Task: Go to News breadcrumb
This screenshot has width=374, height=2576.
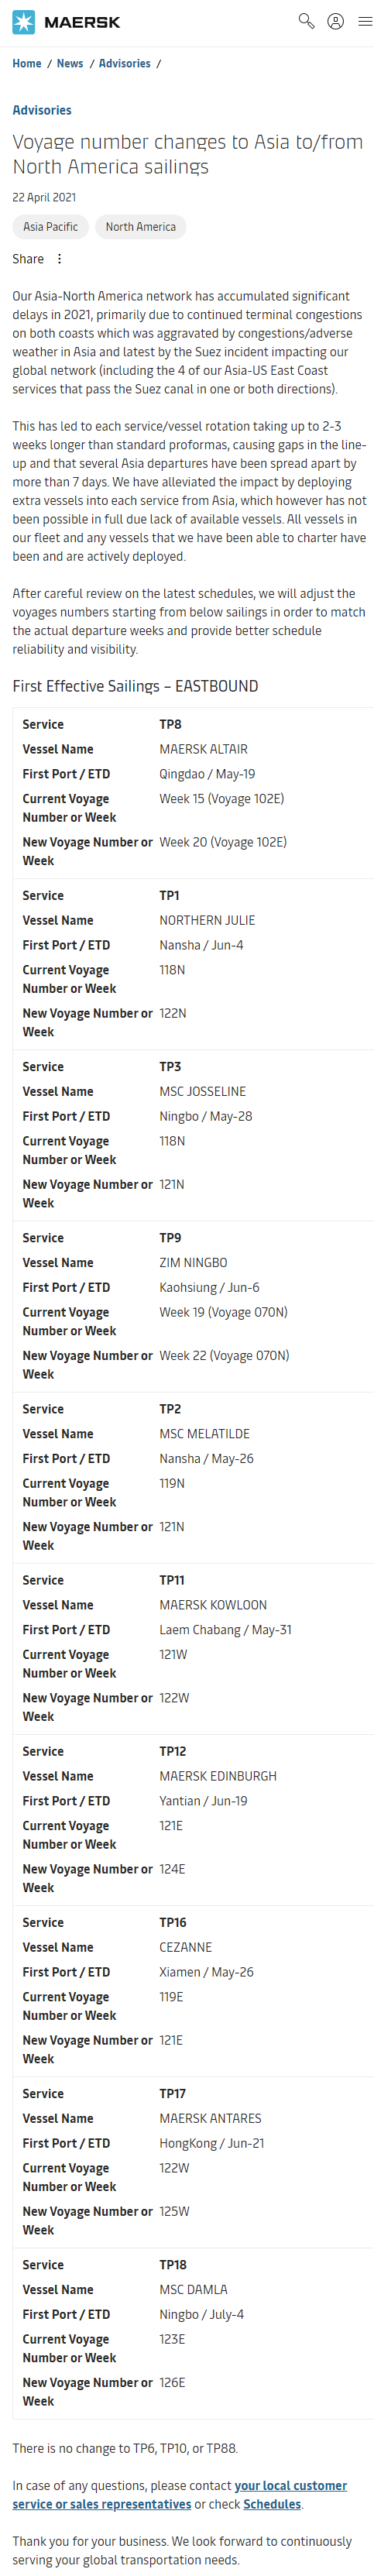Action: pyautogui.click(x=70, y=64)
